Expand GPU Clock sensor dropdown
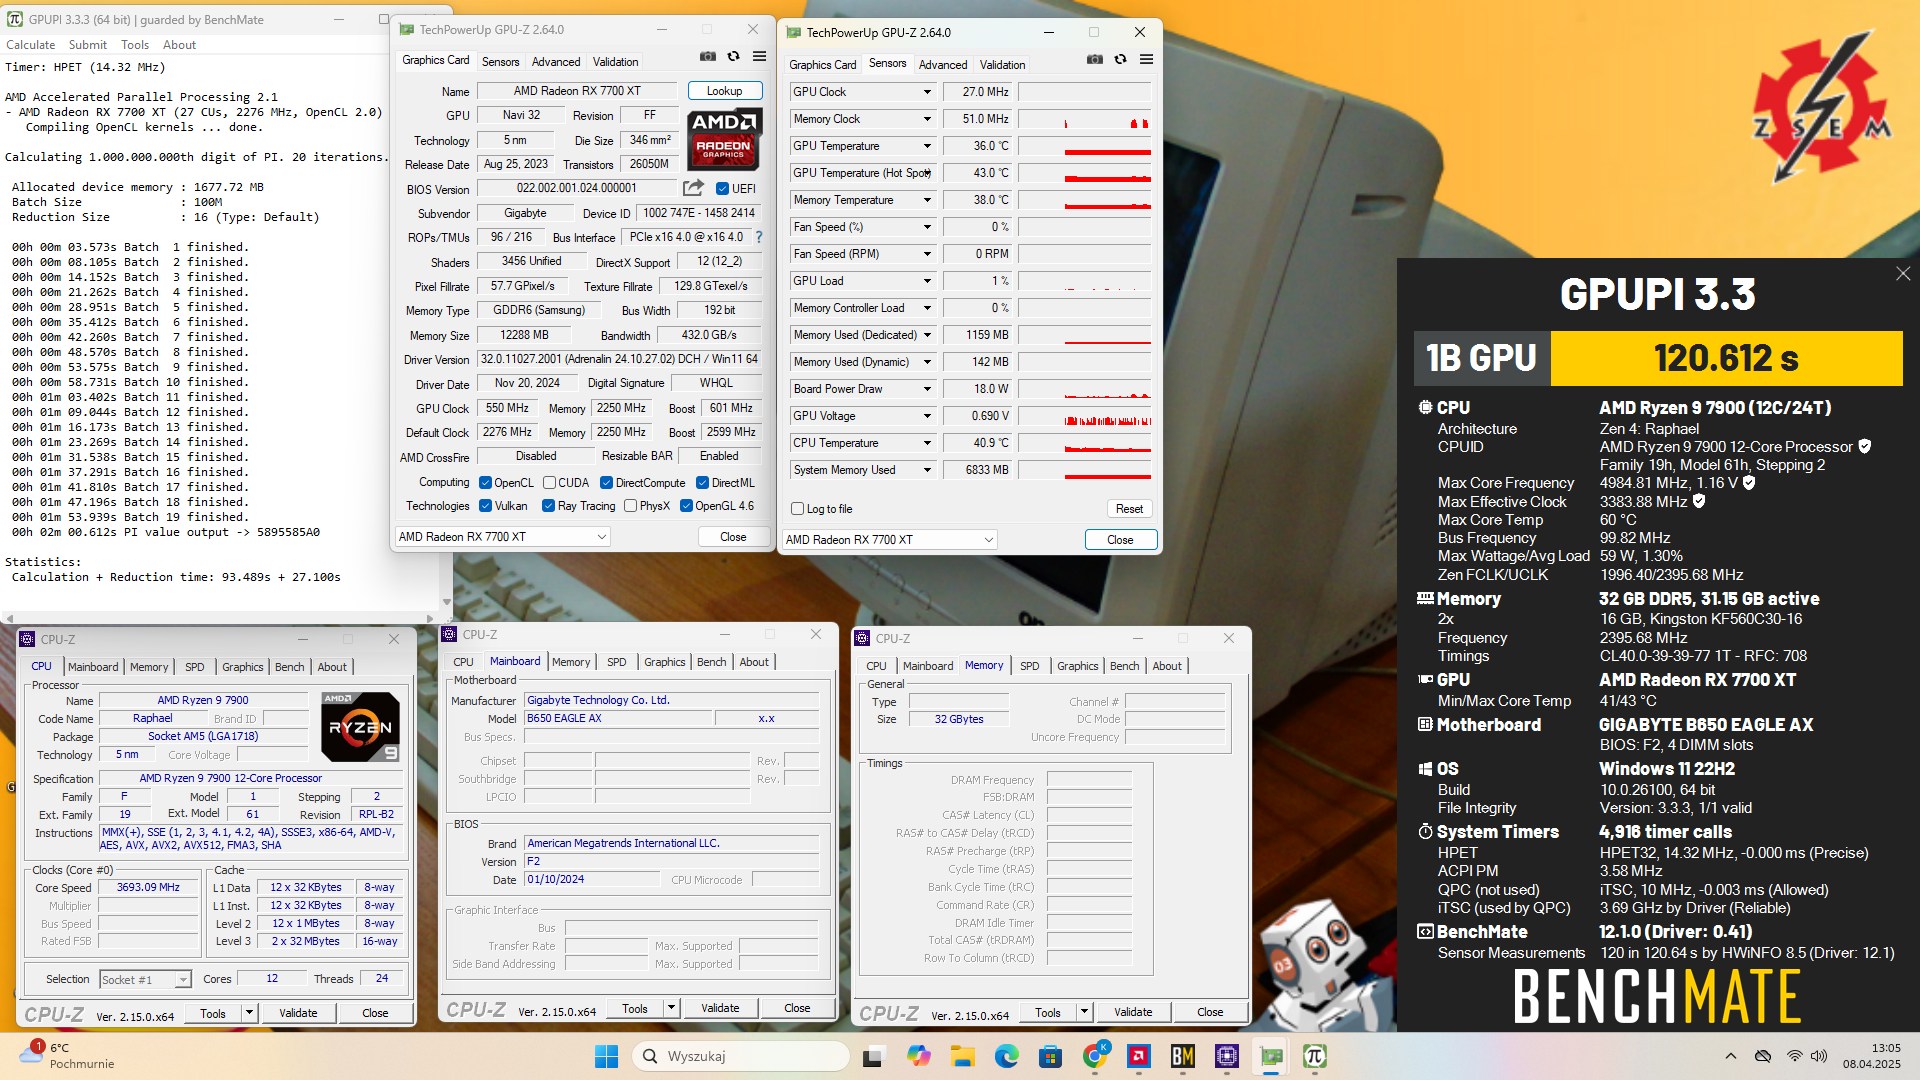1920x1080 pixels. coord(927,92)
